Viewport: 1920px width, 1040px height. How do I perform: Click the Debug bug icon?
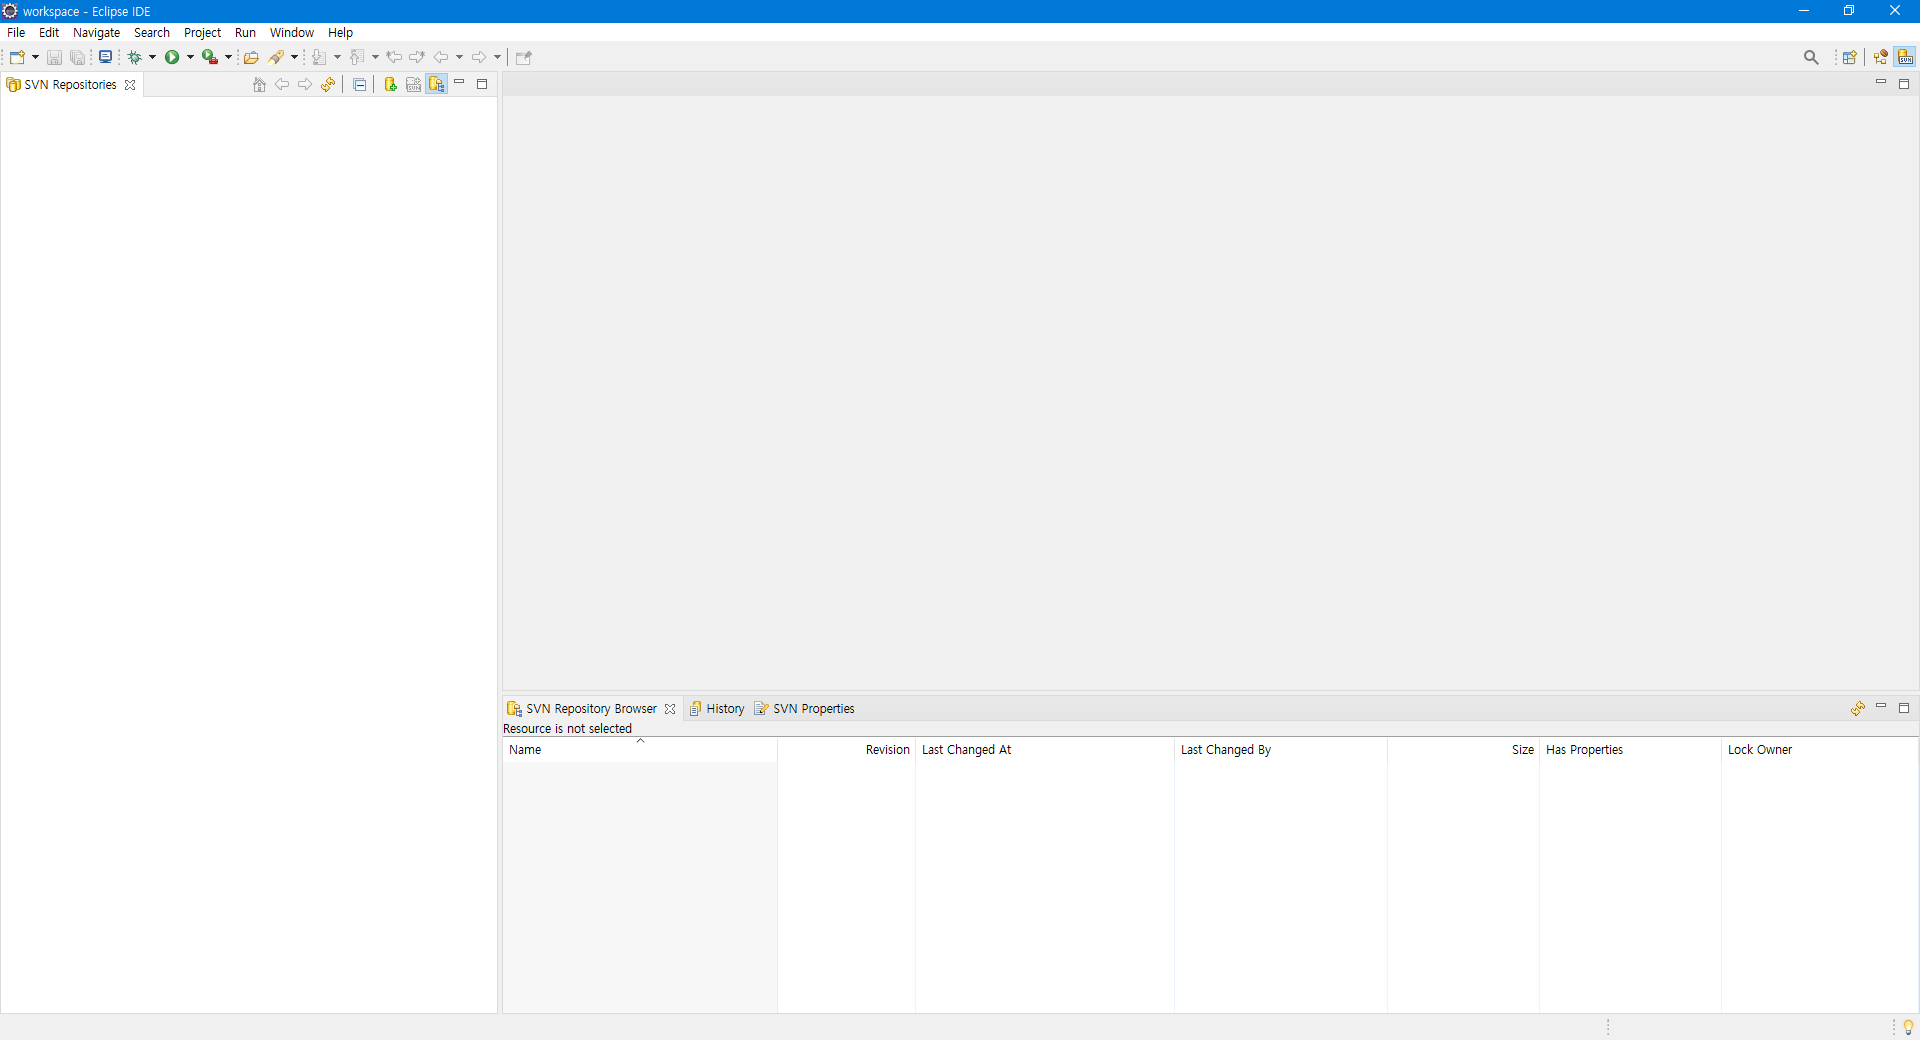tap(134, 57)
